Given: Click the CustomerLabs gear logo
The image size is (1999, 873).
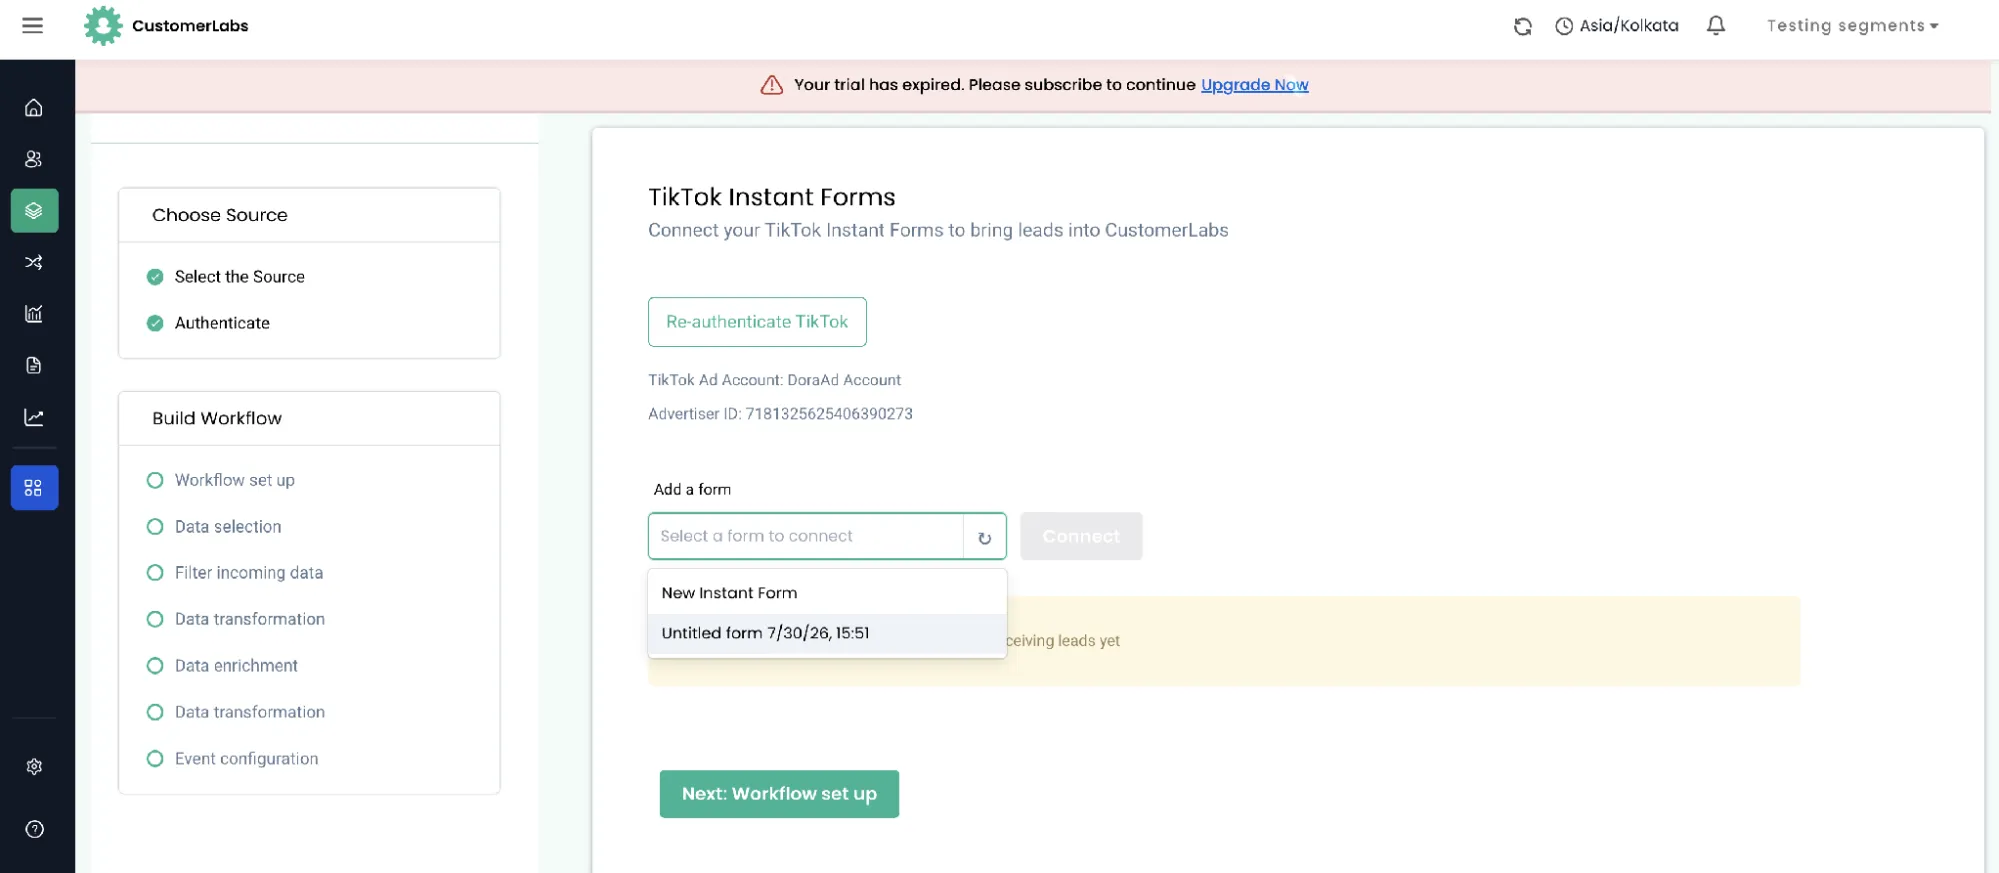Looking at the screenshot, I should point(103,26).
